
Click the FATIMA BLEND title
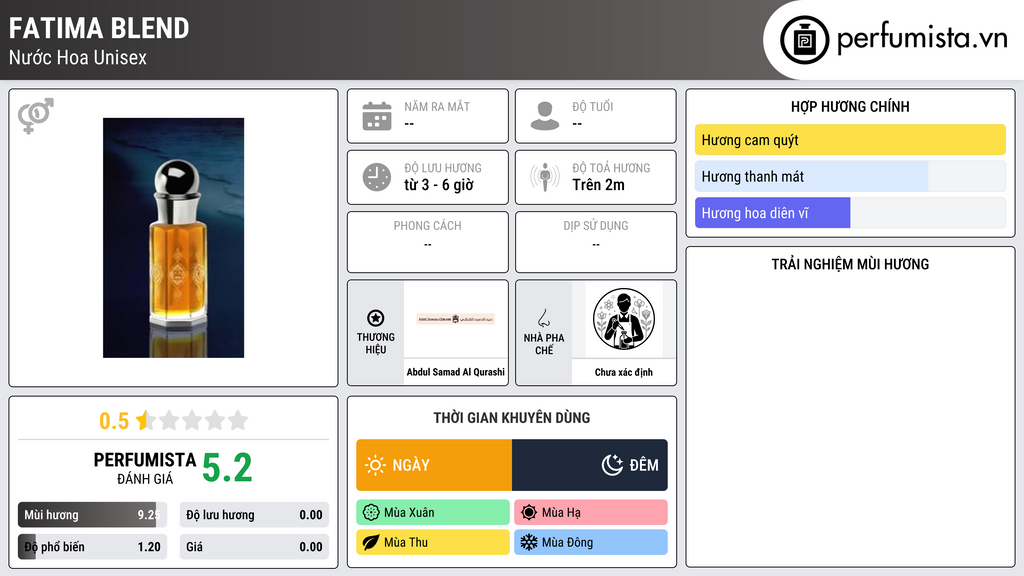99,28
